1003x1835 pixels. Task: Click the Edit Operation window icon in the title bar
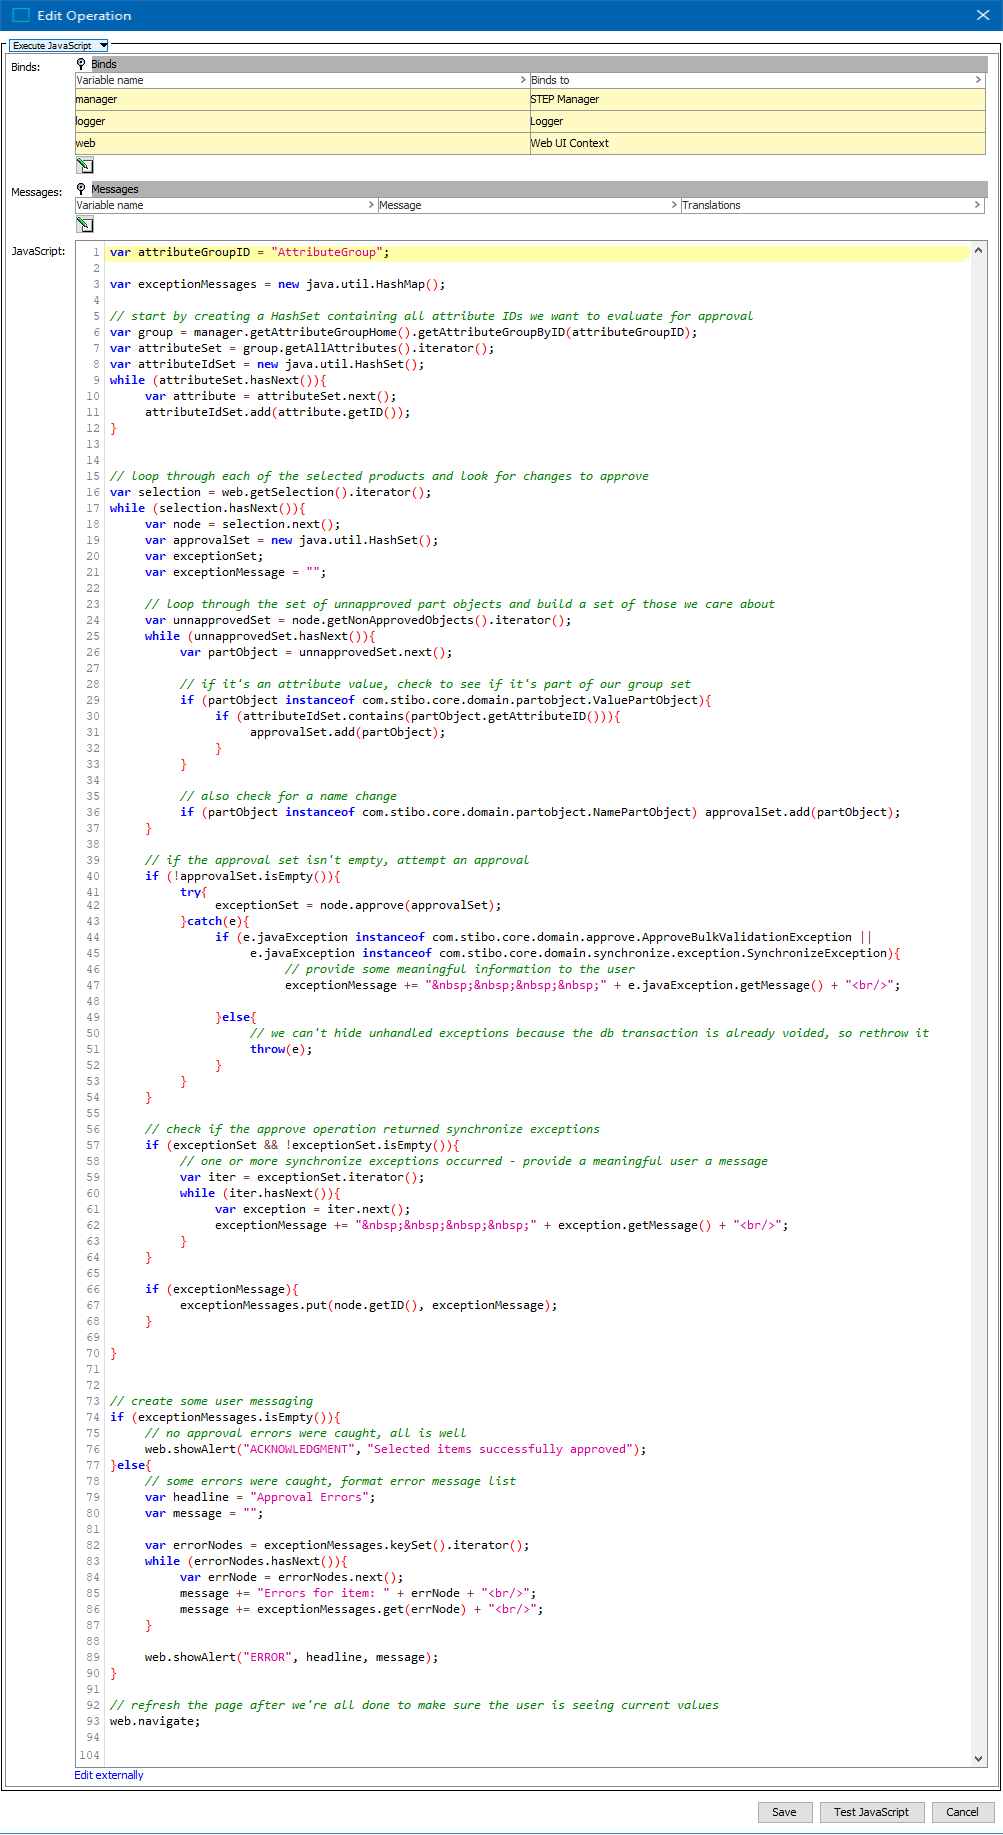pos(20,15)
